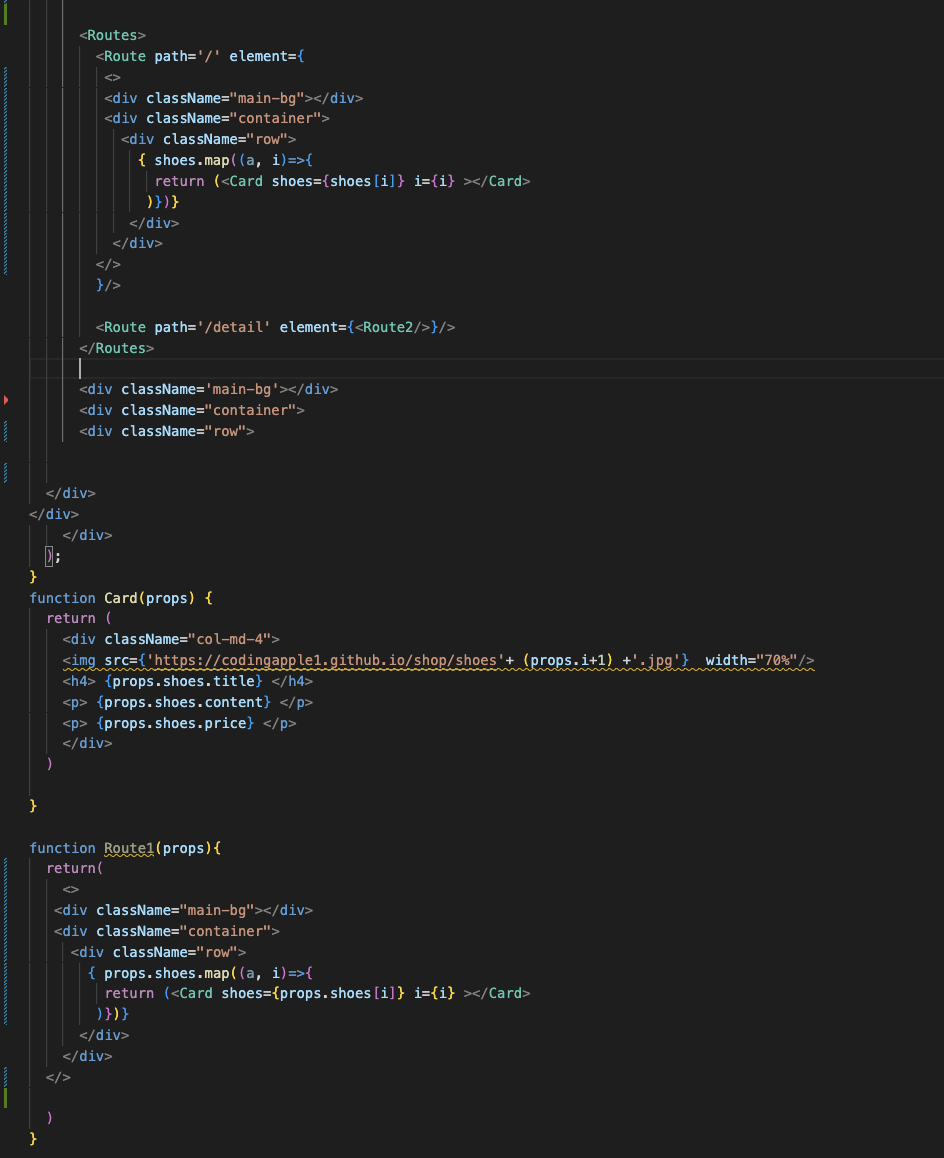Click the className="col-md-4" div
This screenshot has height=1158, width=944.
point(171,640)
